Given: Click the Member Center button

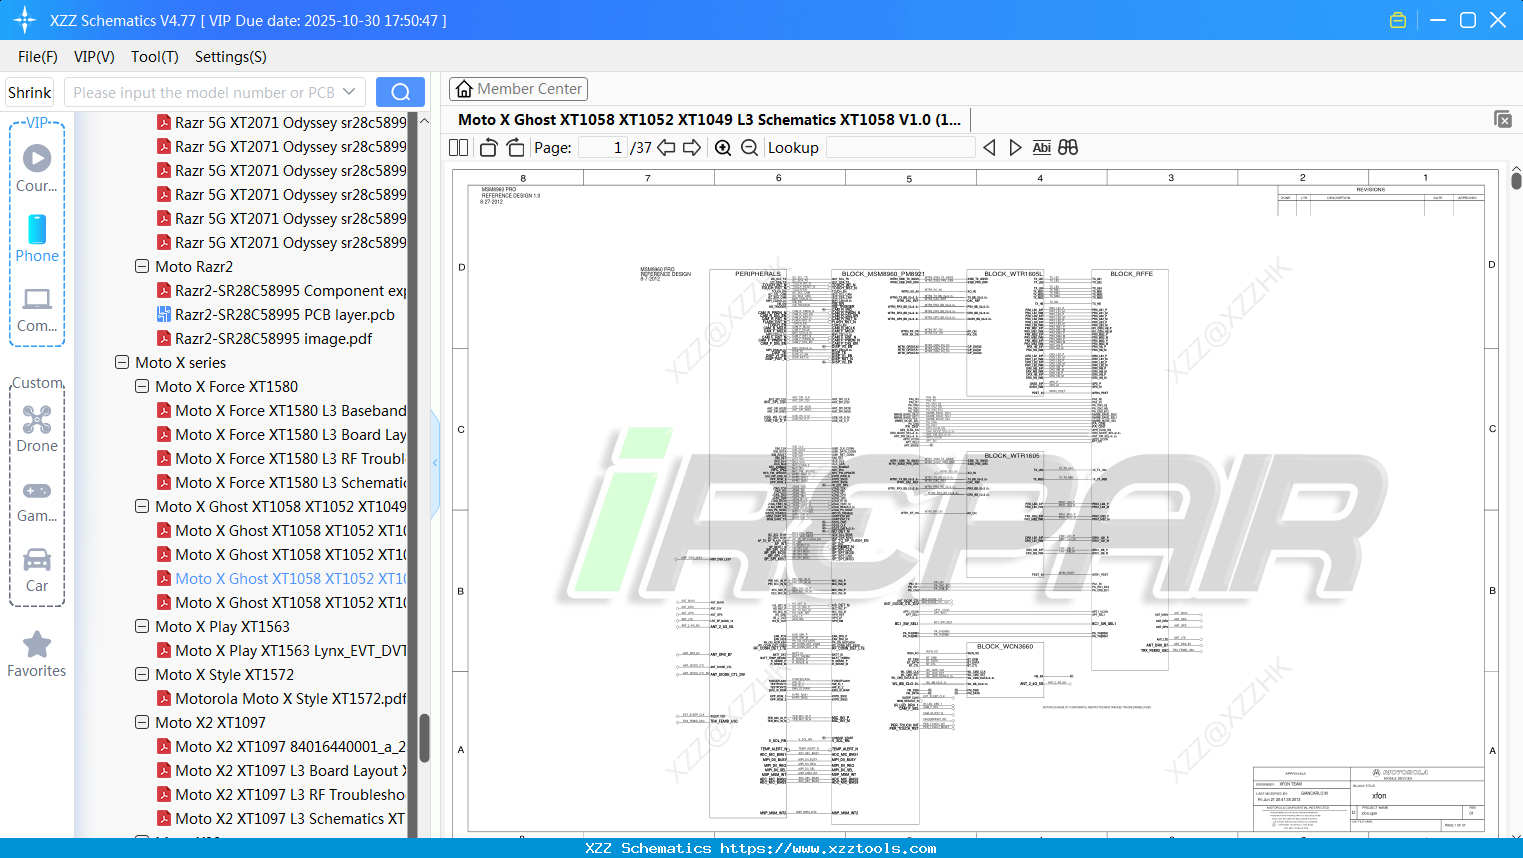Looking at the screenshot, I should coord(518,88).
